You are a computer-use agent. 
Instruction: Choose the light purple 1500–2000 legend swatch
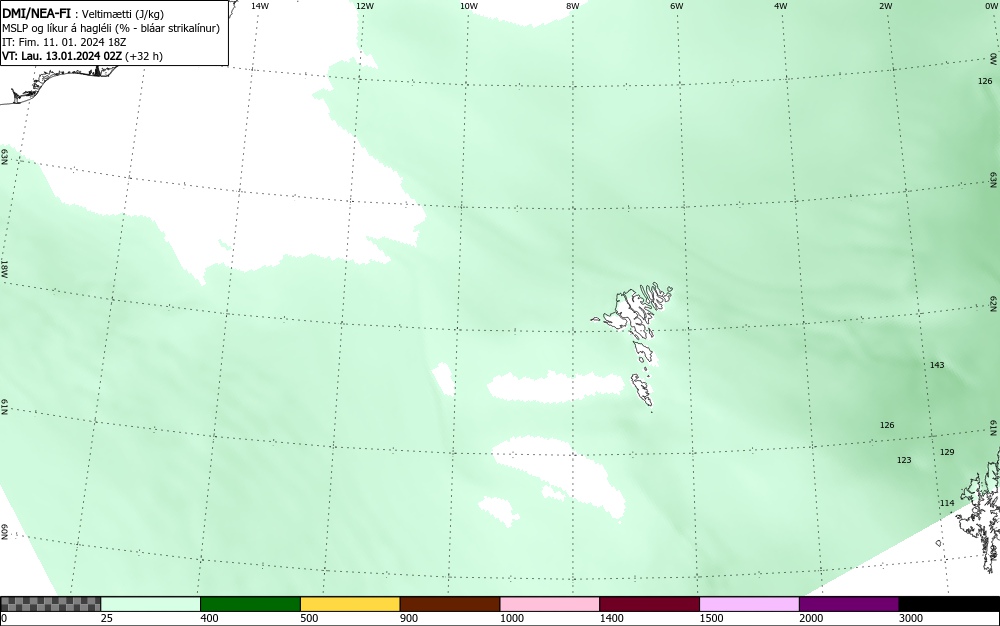(x=749, y=604)
